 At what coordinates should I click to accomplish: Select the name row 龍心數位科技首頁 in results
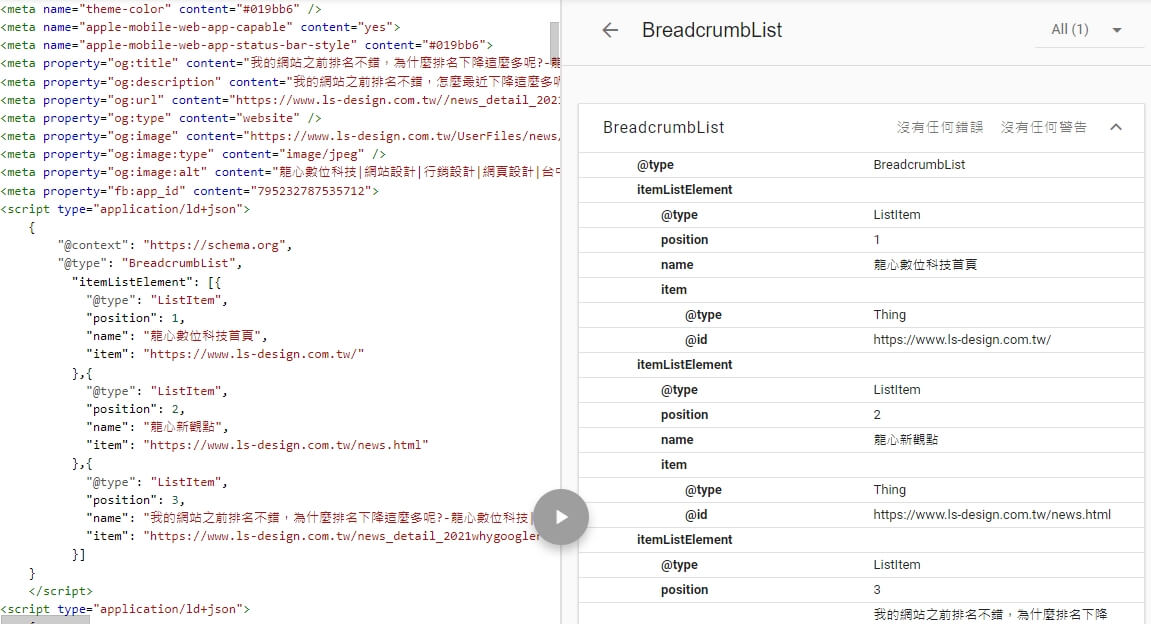pos(860,265)
